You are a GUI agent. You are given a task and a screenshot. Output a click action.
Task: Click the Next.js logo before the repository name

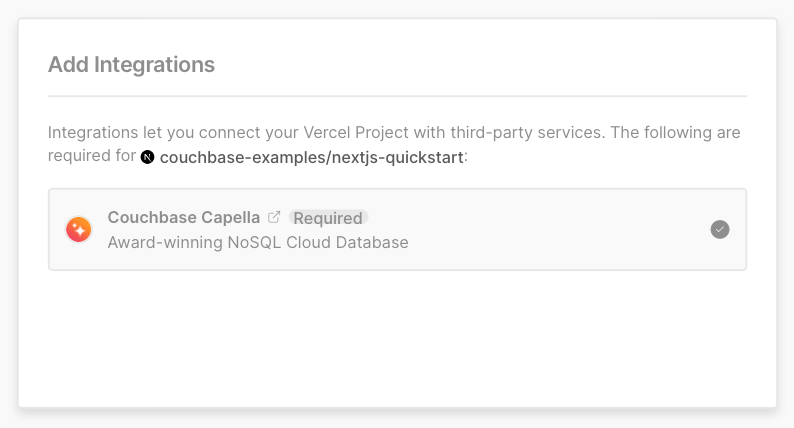click(147, 157)
